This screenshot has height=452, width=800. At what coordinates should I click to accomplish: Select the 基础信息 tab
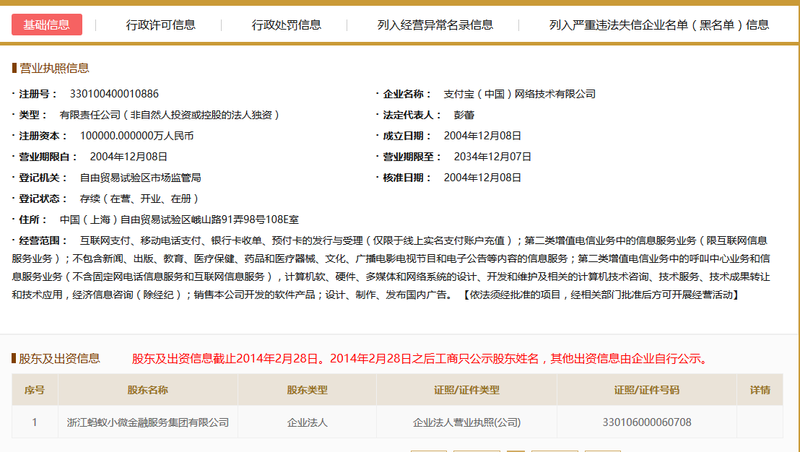point(47,24)
